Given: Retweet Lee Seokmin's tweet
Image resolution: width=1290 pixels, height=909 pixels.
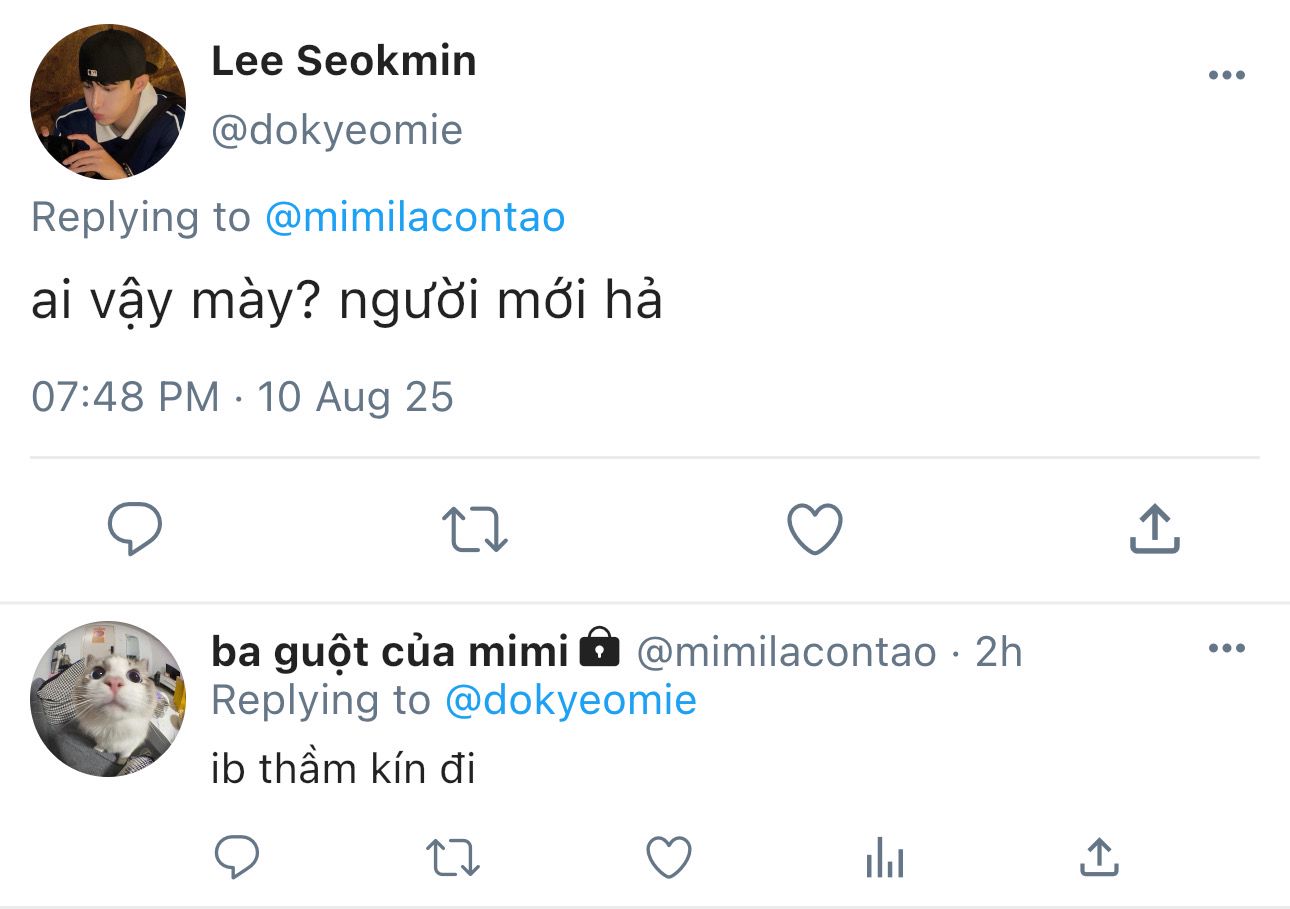Looking at the screenshot, I should pyautogui.click(x=475, y=529).
